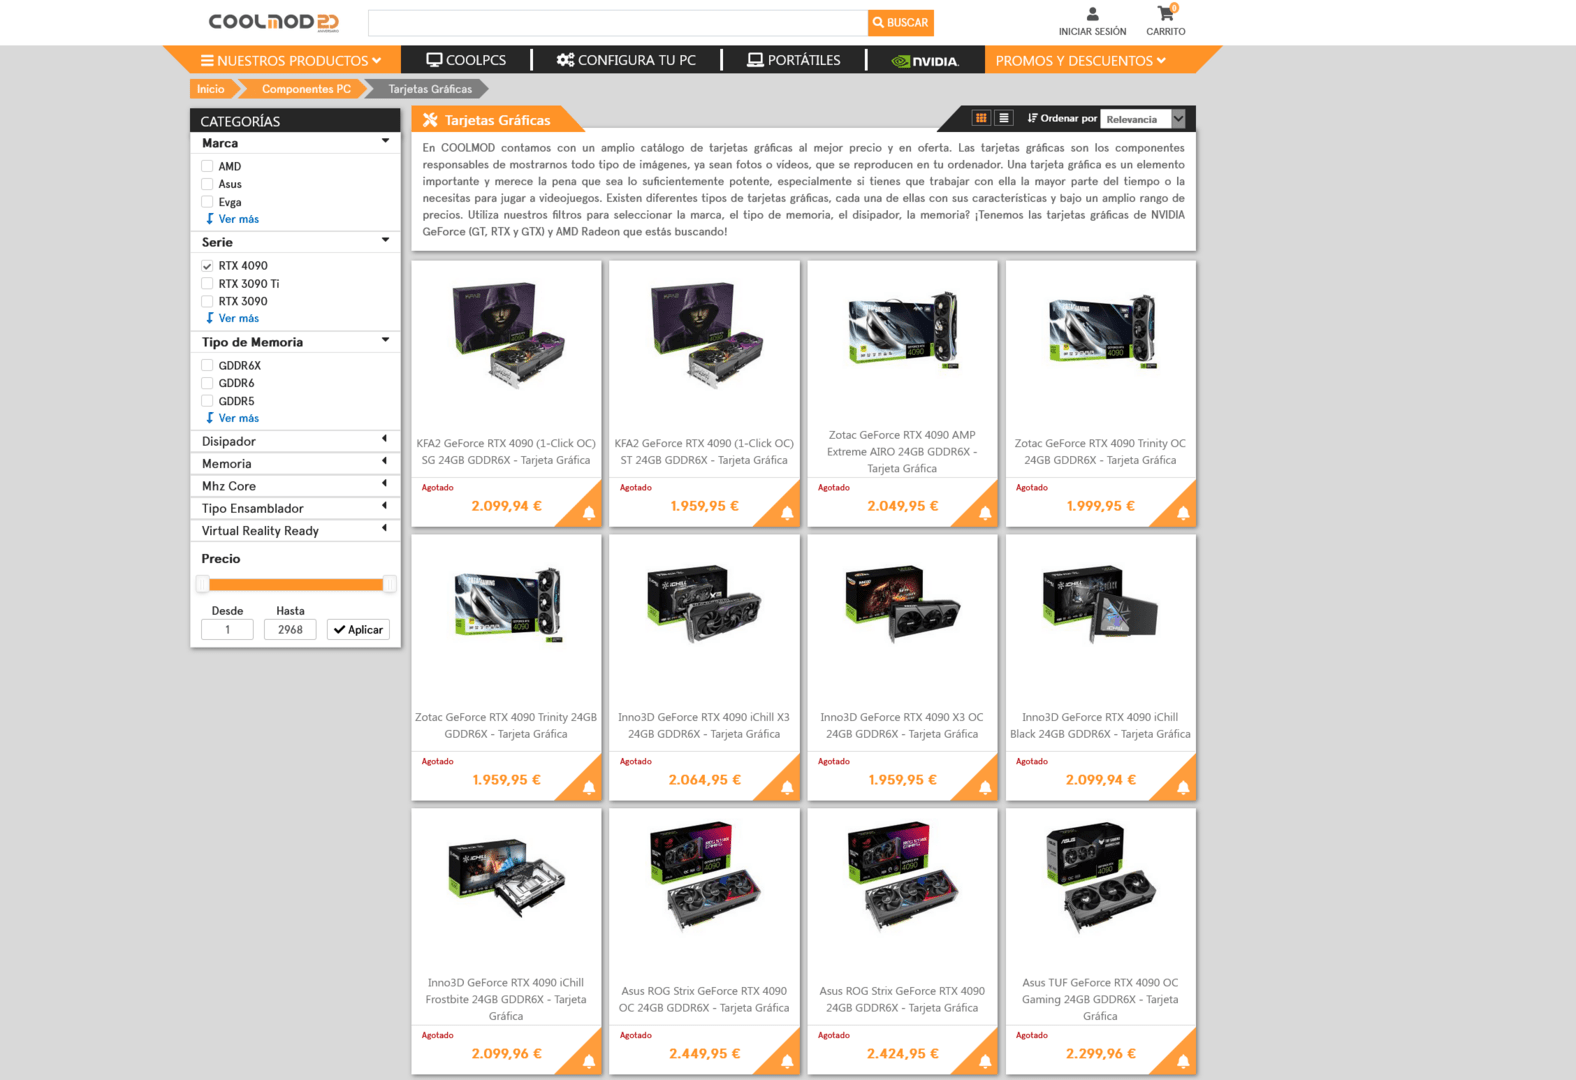Toggle the AMD brand checkbox

207,166
